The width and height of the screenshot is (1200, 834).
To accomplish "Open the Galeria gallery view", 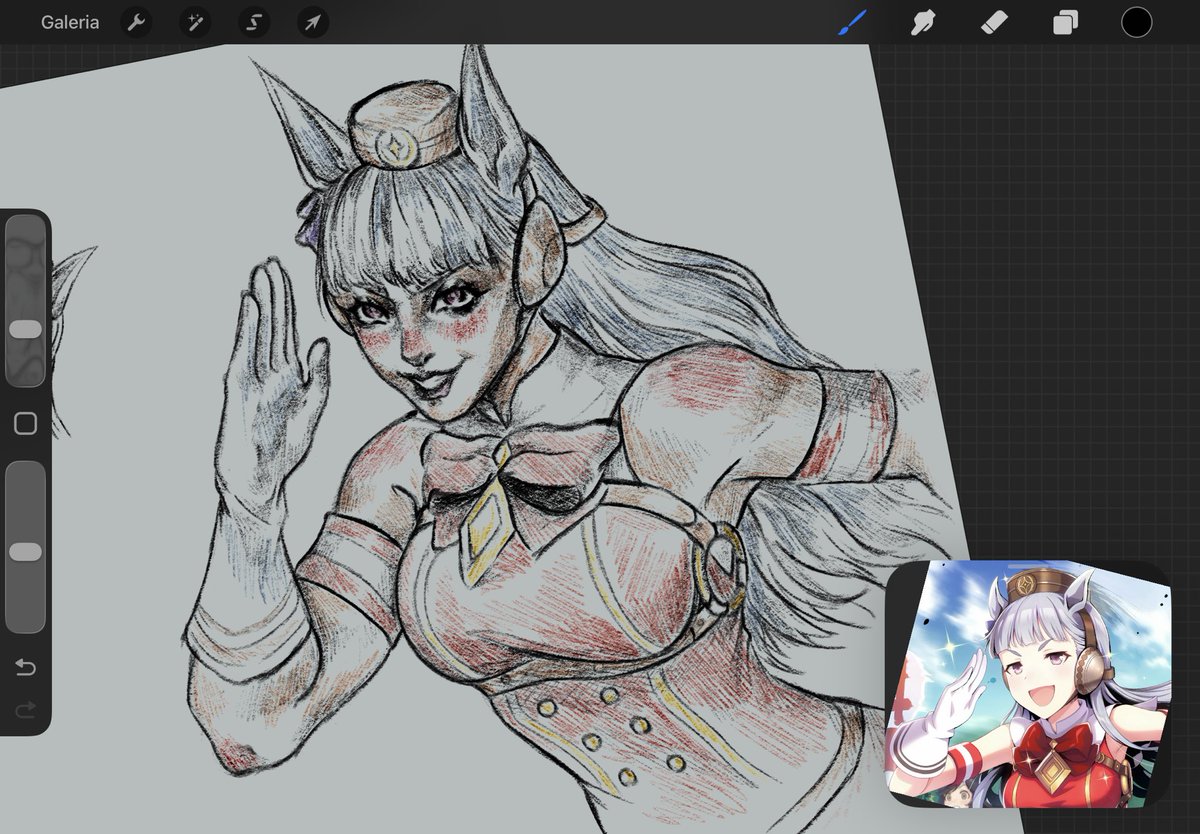I will 70,22.
